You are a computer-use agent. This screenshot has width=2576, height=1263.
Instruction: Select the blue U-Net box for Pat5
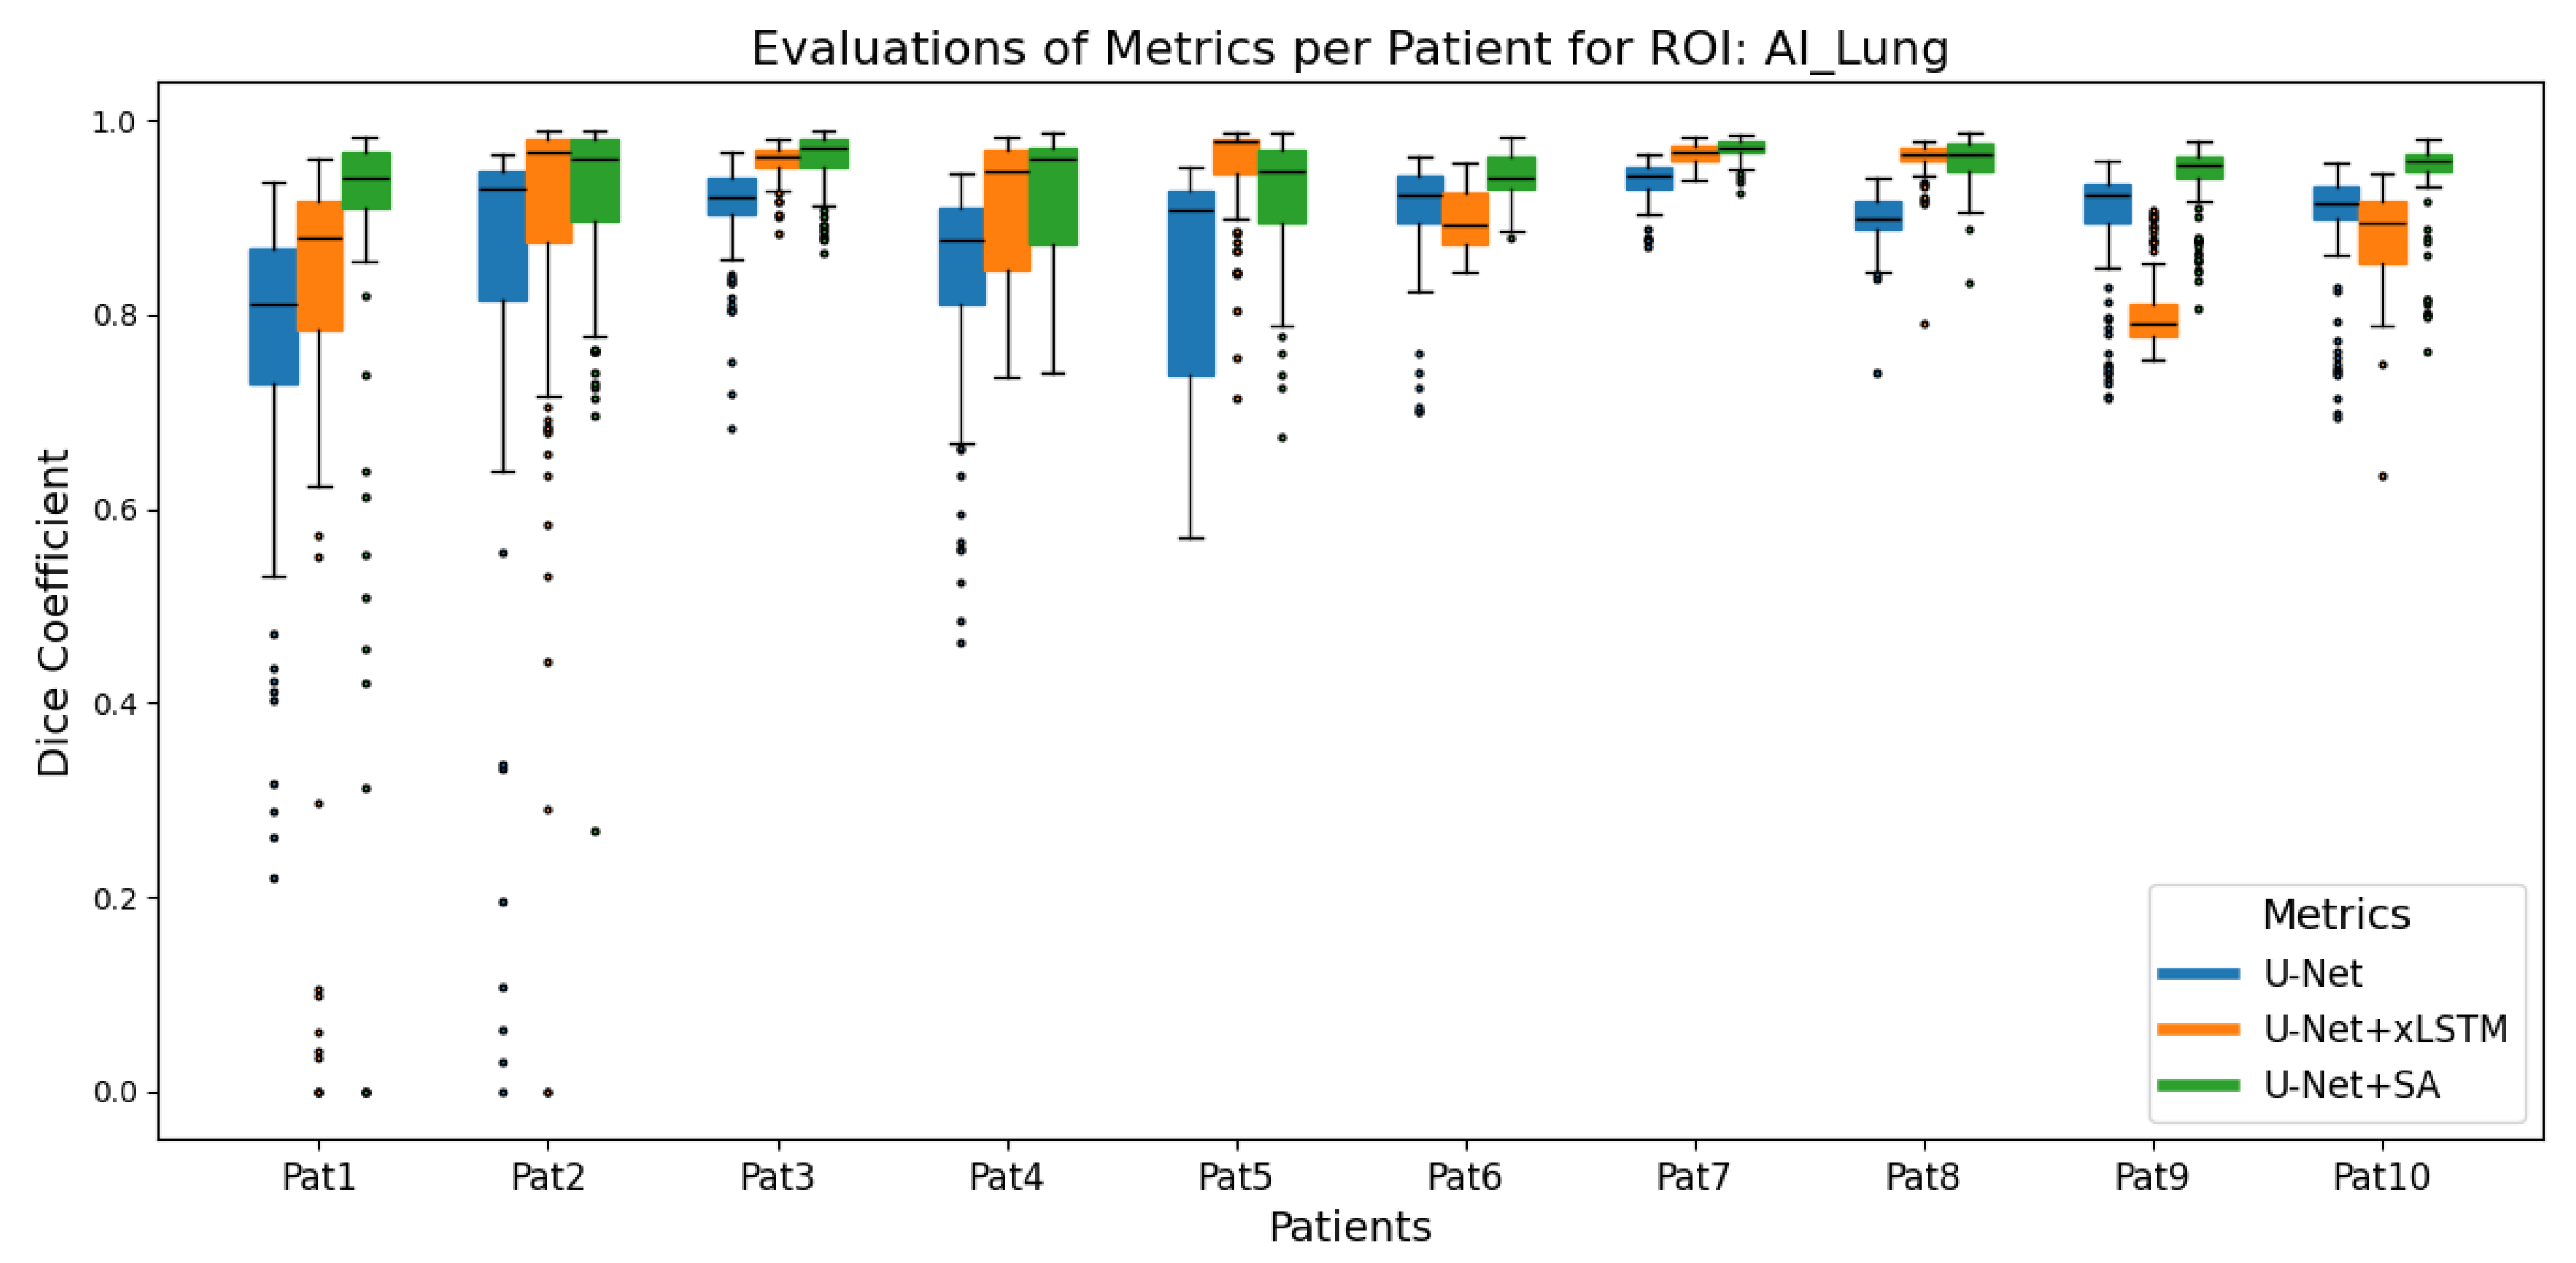click(x=1191, y=284)
